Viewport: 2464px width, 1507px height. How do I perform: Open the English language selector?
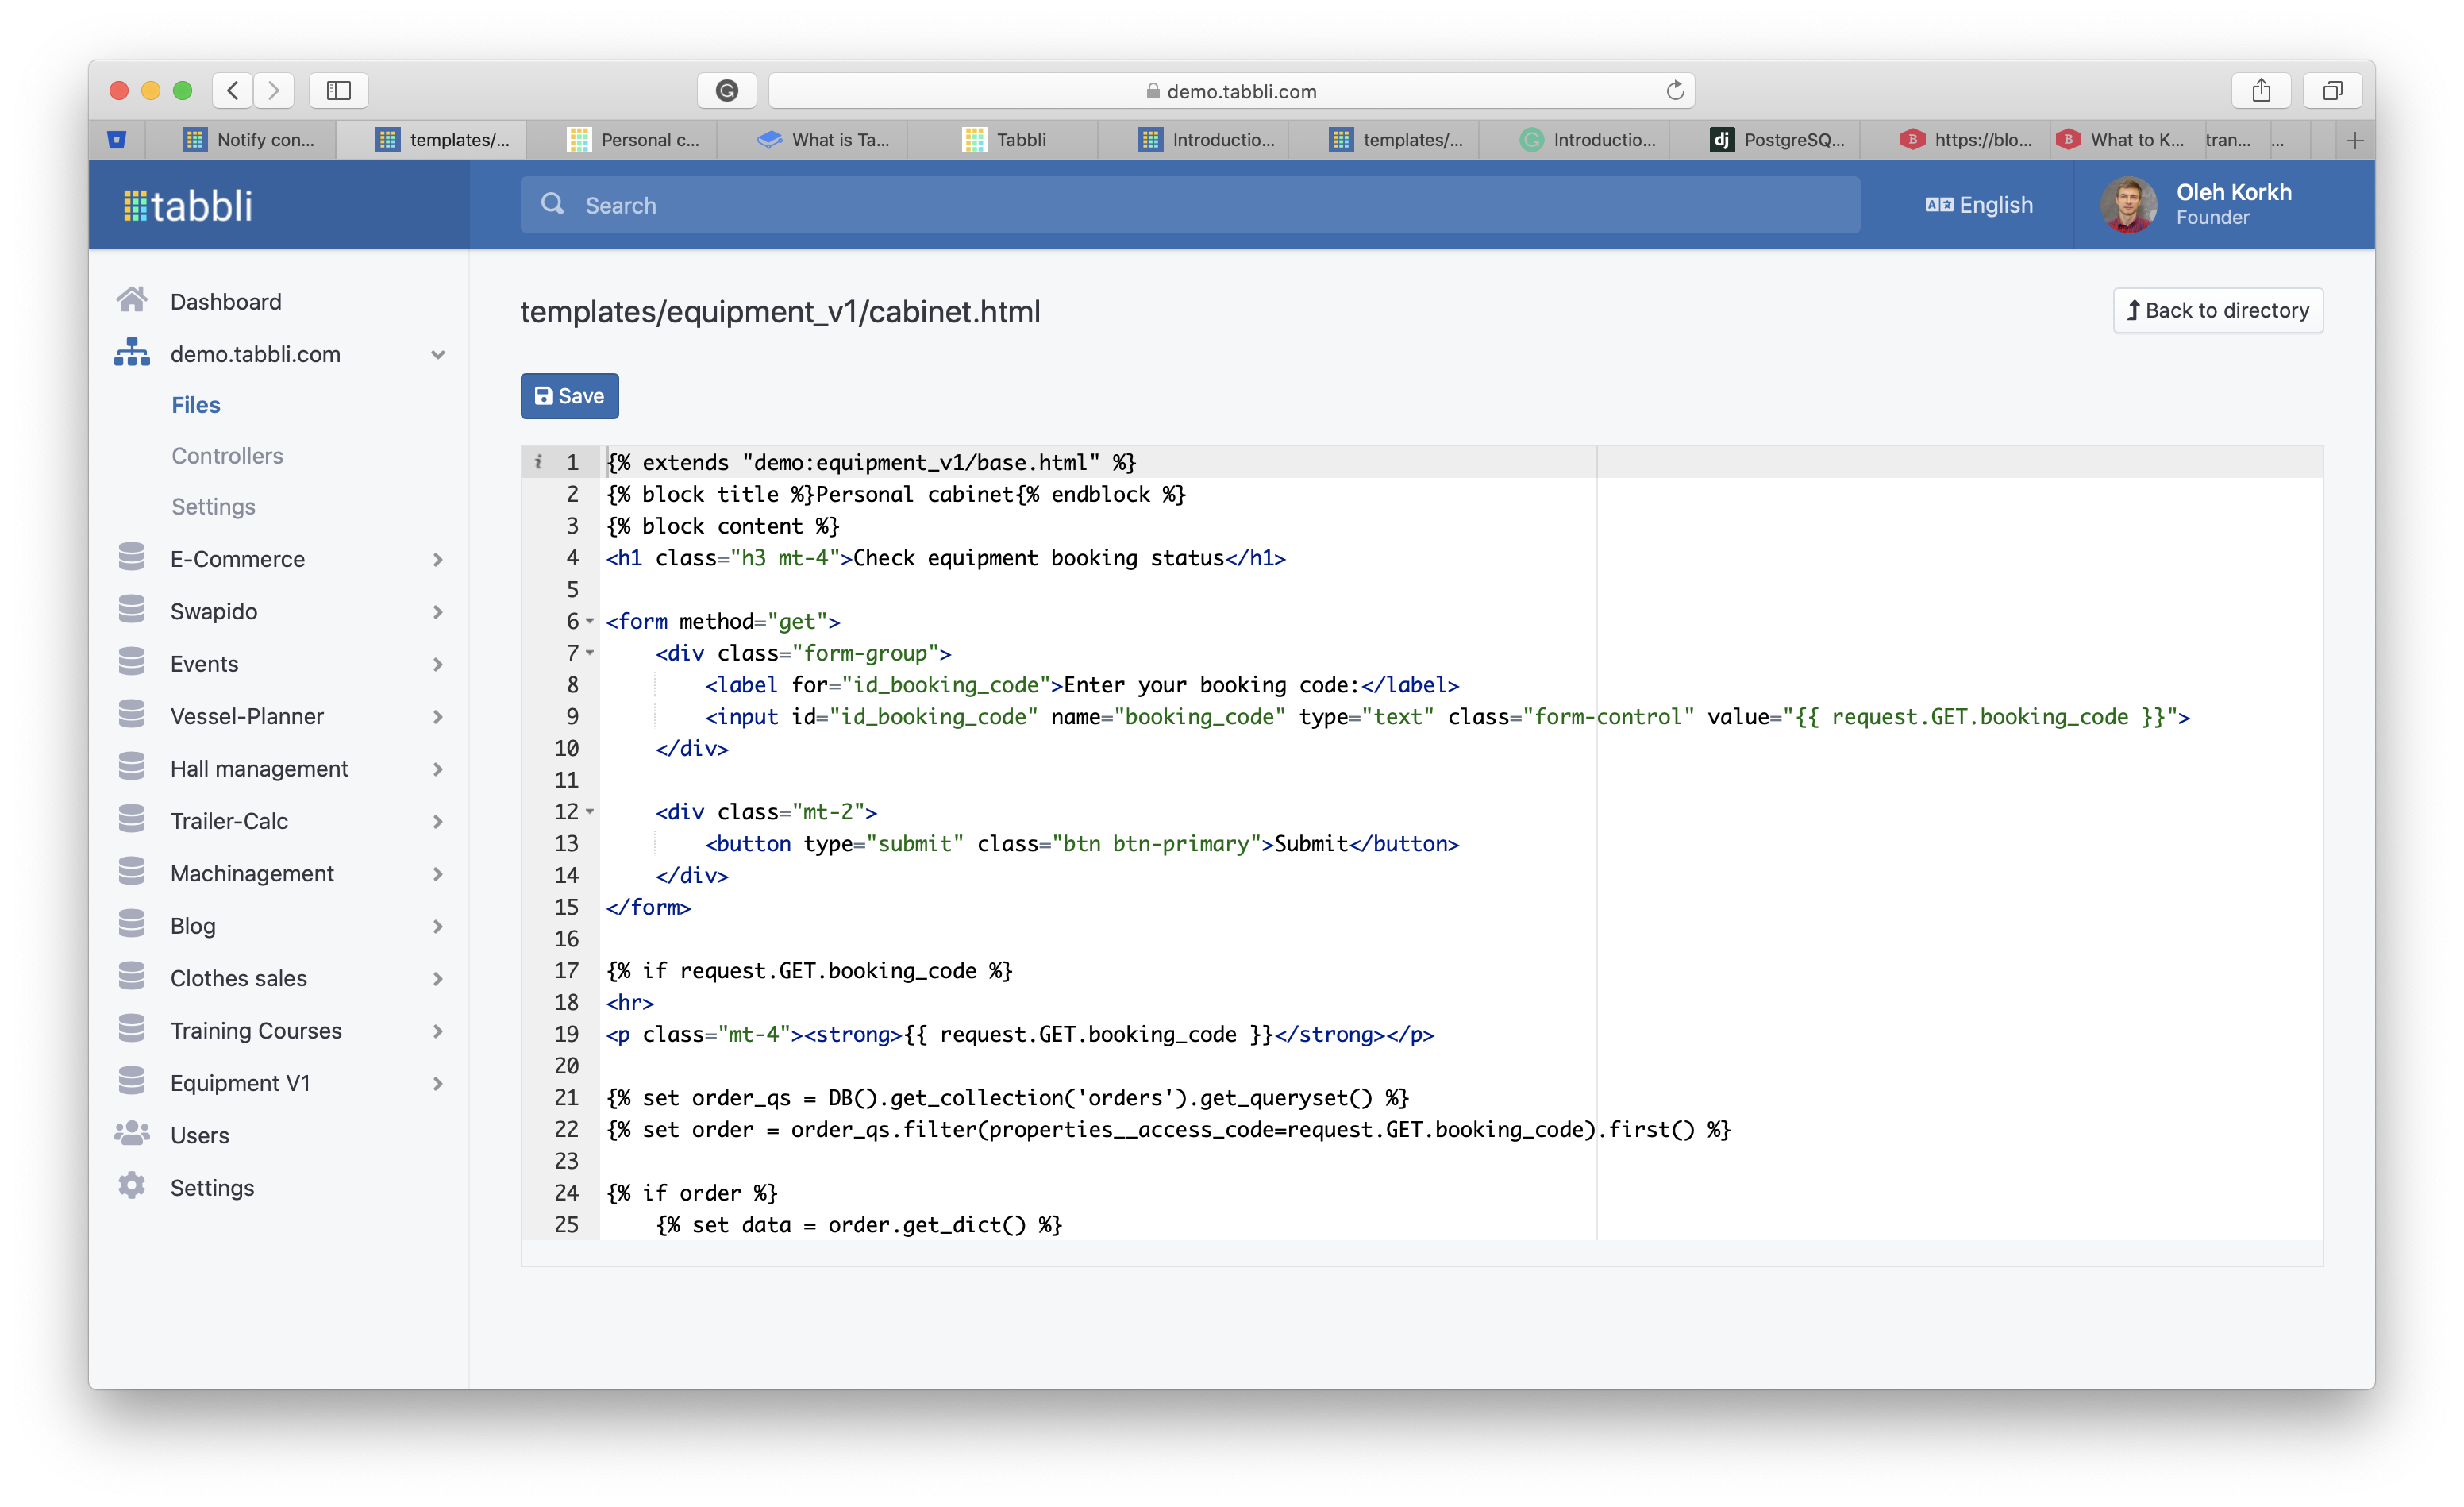point(1978,204)
